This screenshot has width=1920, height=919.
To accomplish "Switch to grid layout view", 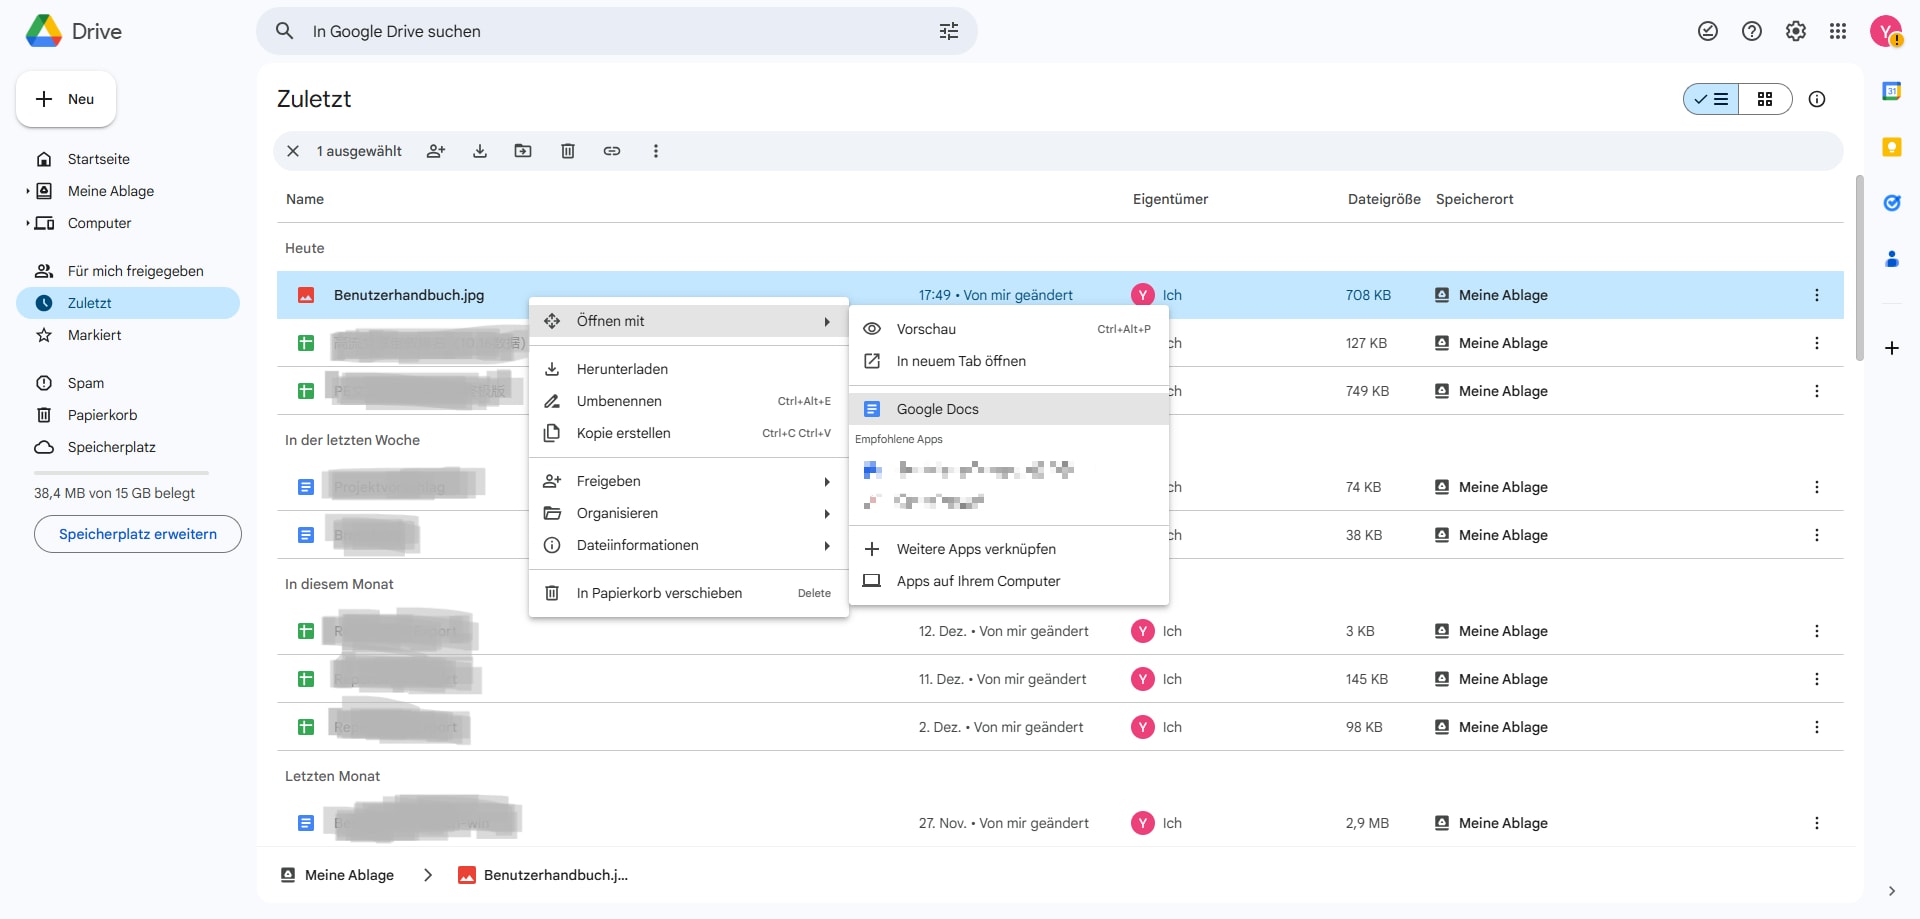I will pyautogui.click(x=1765, y=99).
